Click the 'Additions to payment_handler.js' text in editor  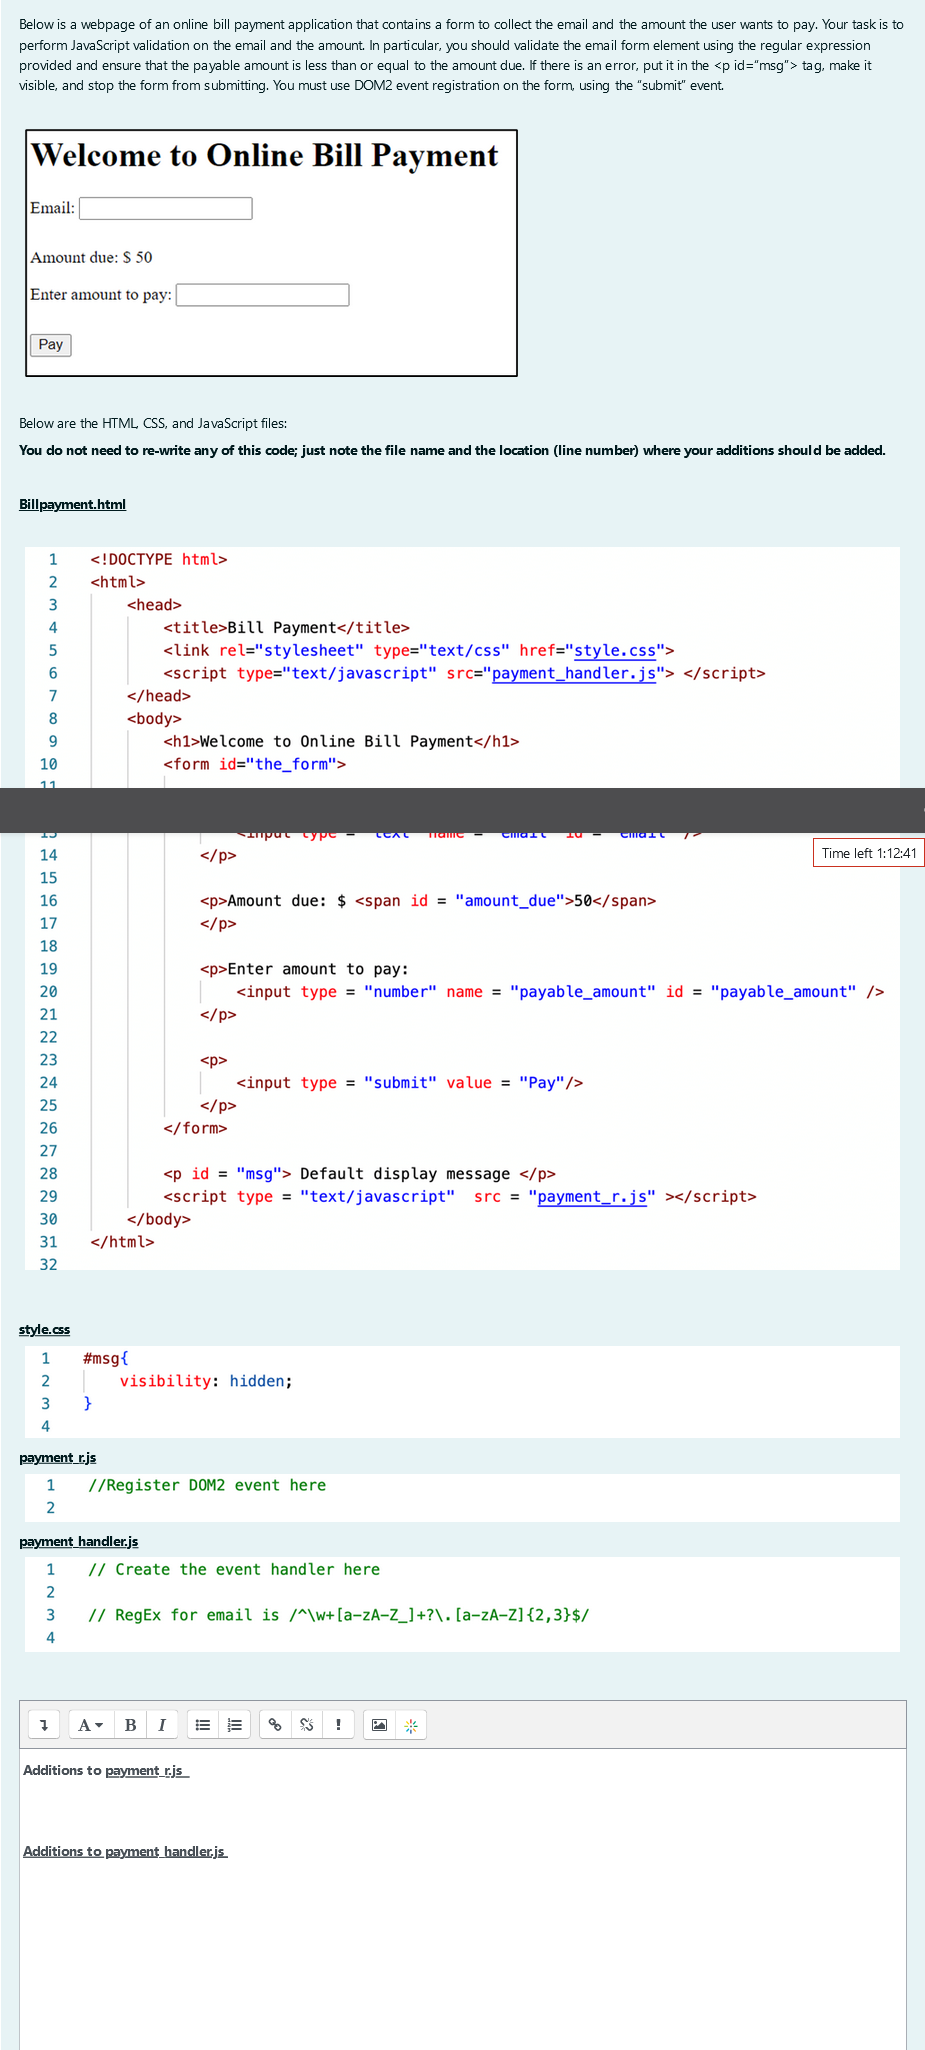pyautogui.click(x=125, y=1851)
